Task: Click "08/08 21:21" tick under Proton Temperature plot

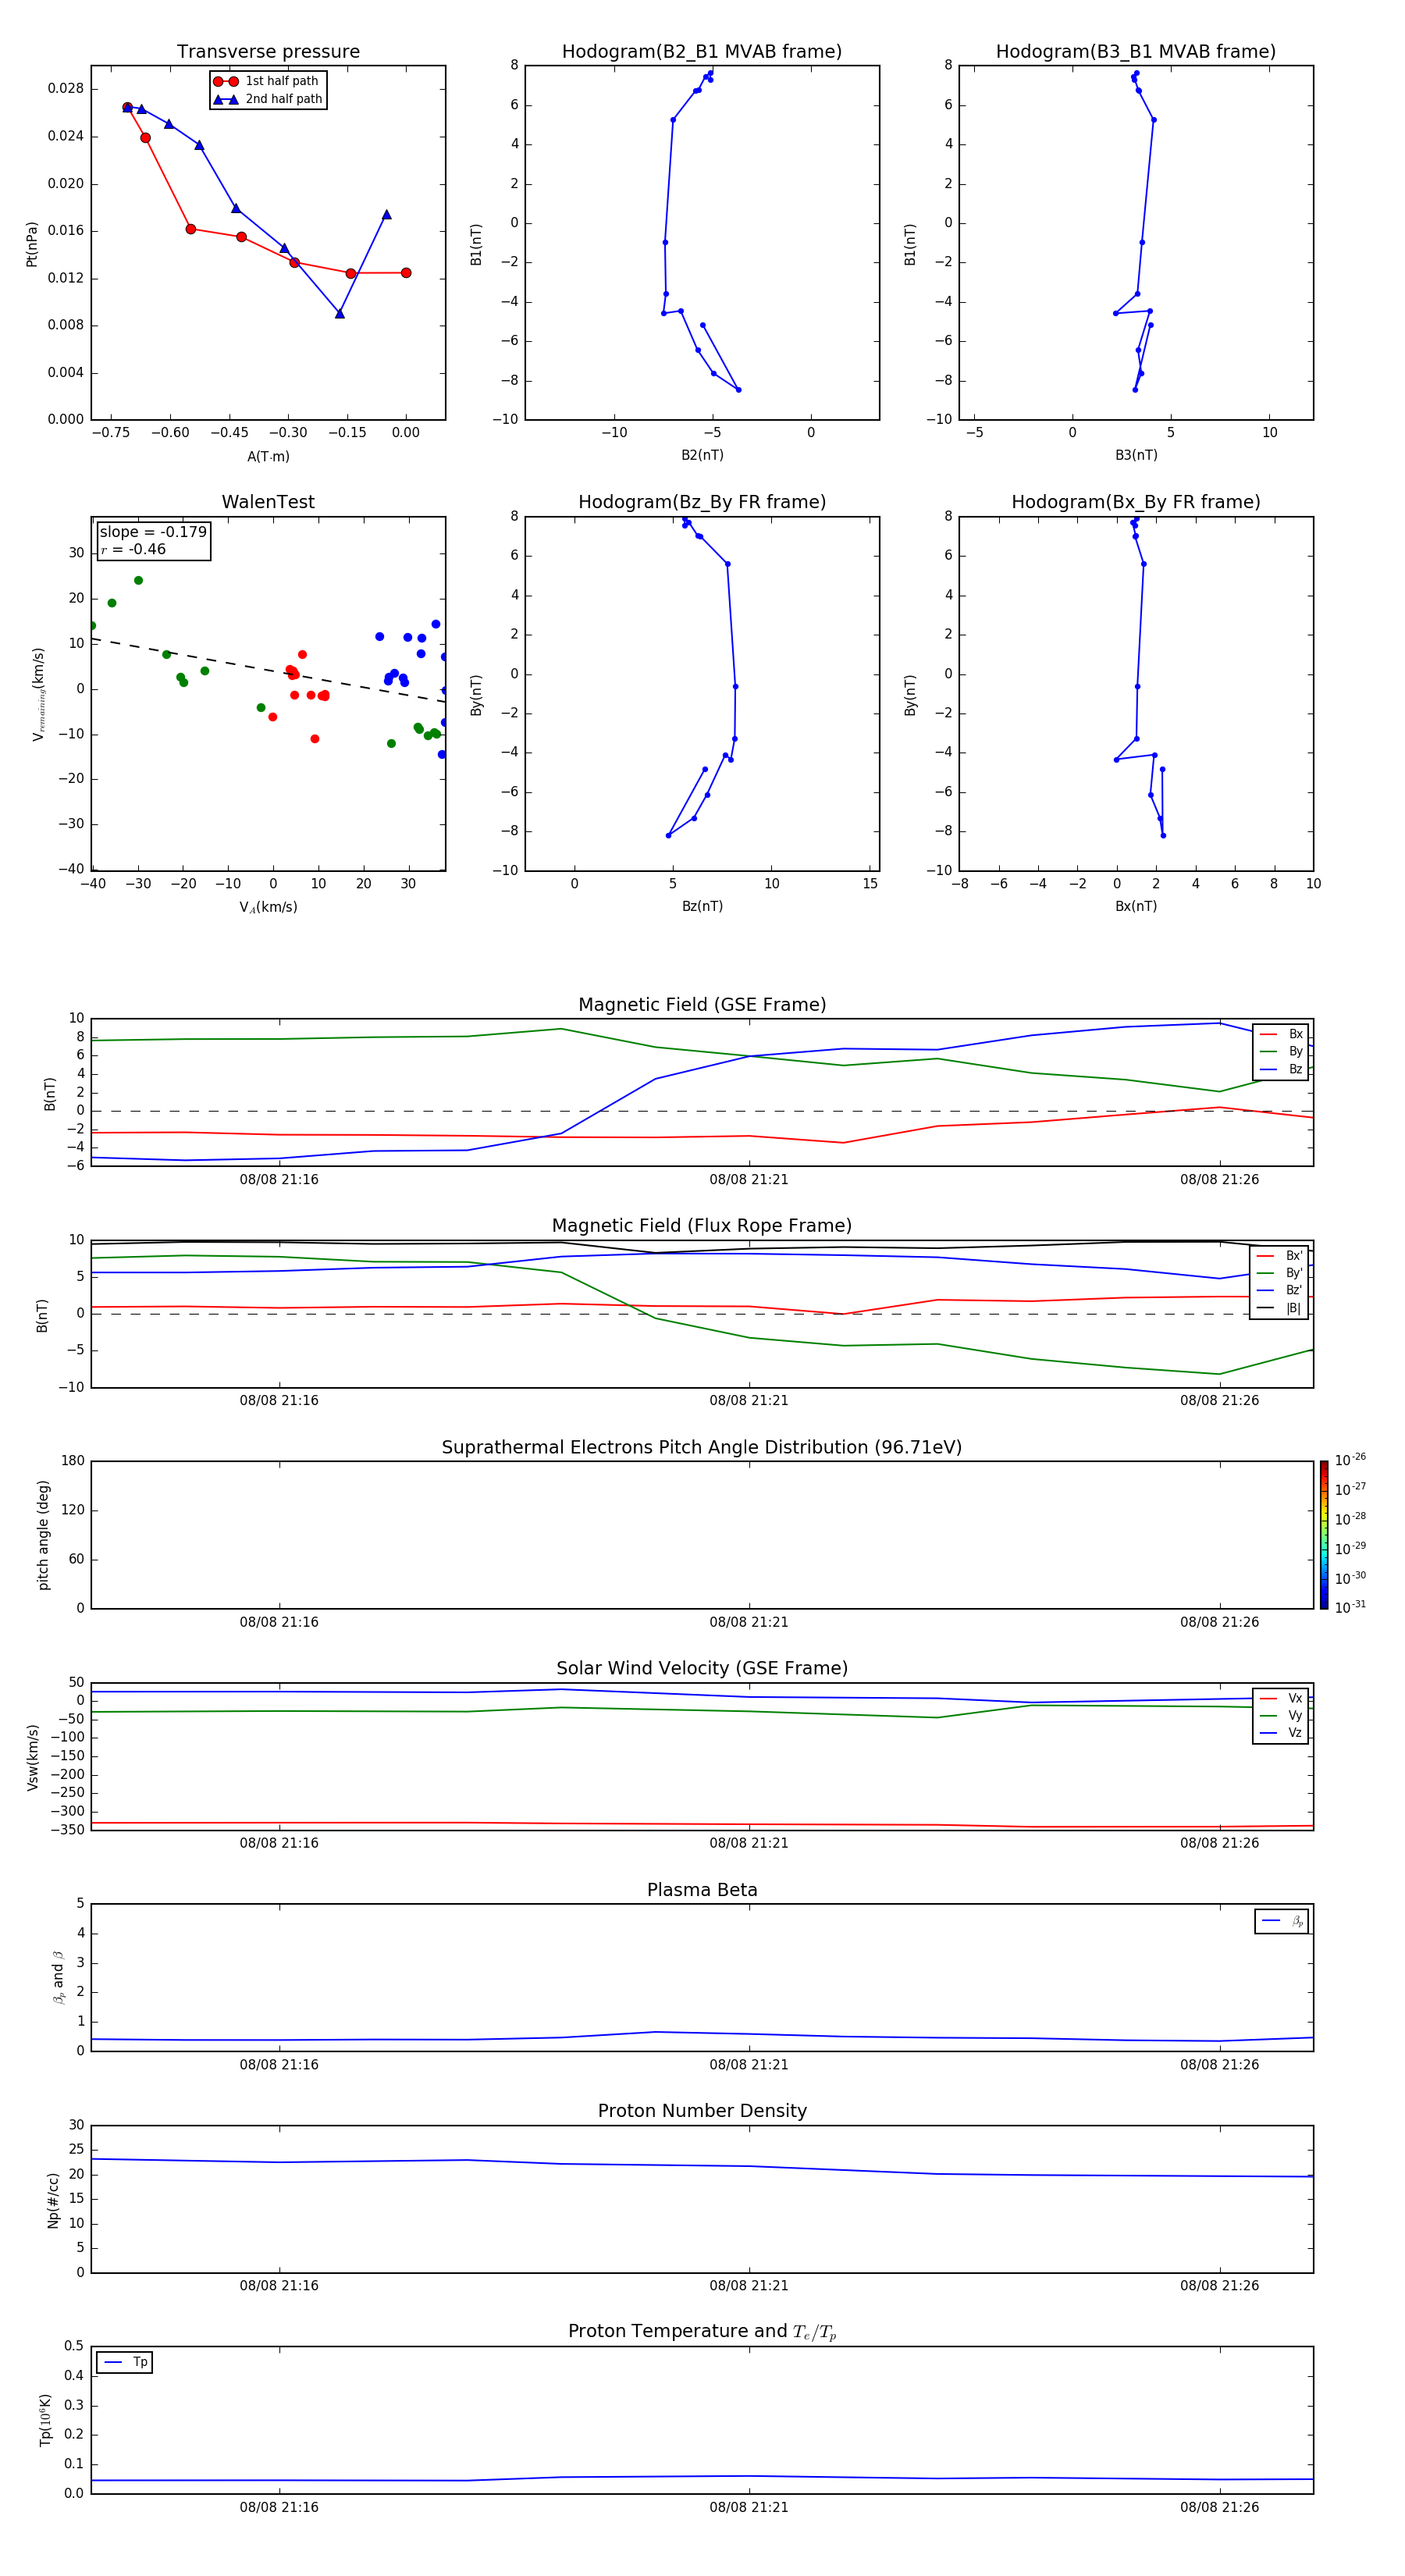Action: click(749, 2507)
